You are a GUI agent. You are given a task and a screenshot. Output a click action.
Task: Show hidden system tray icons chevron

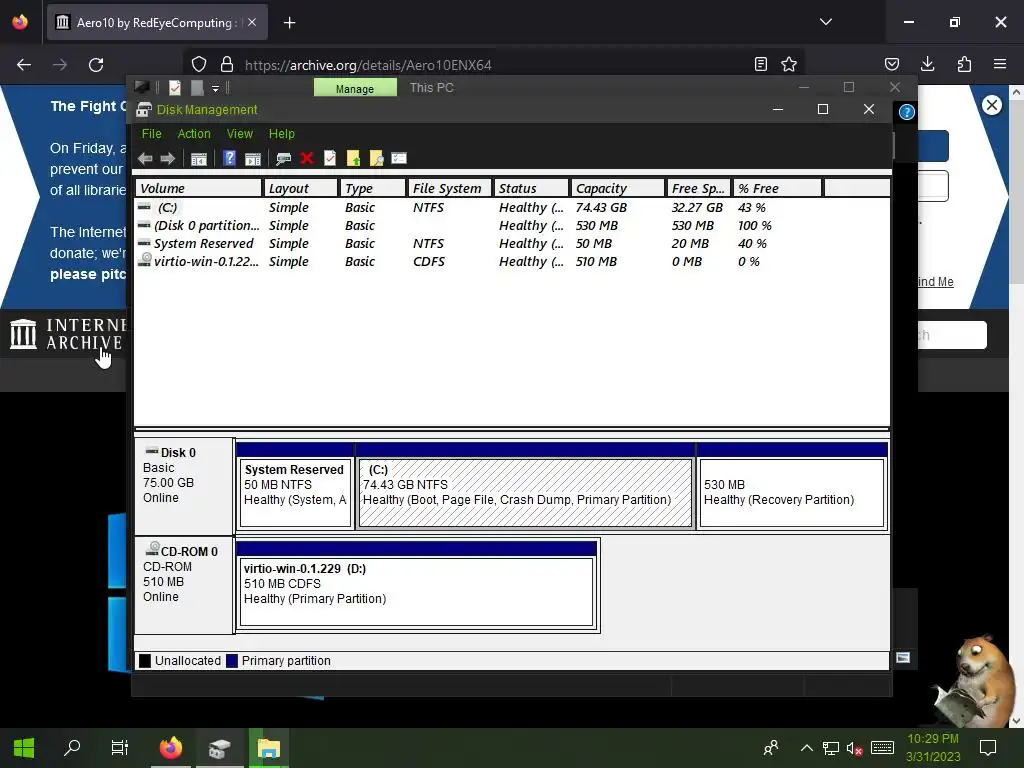click(807, 748)
